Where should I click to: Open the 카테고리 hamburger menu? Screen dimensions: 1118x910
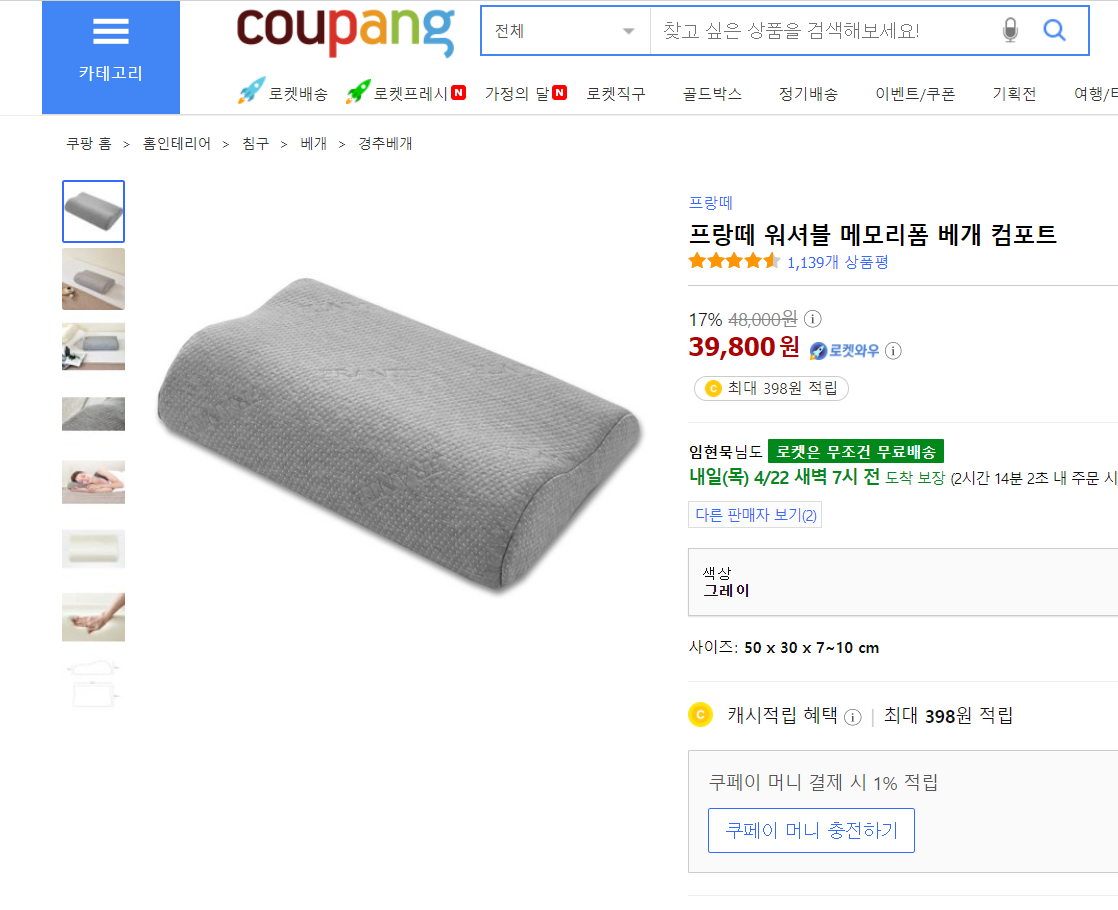[111, 56]
